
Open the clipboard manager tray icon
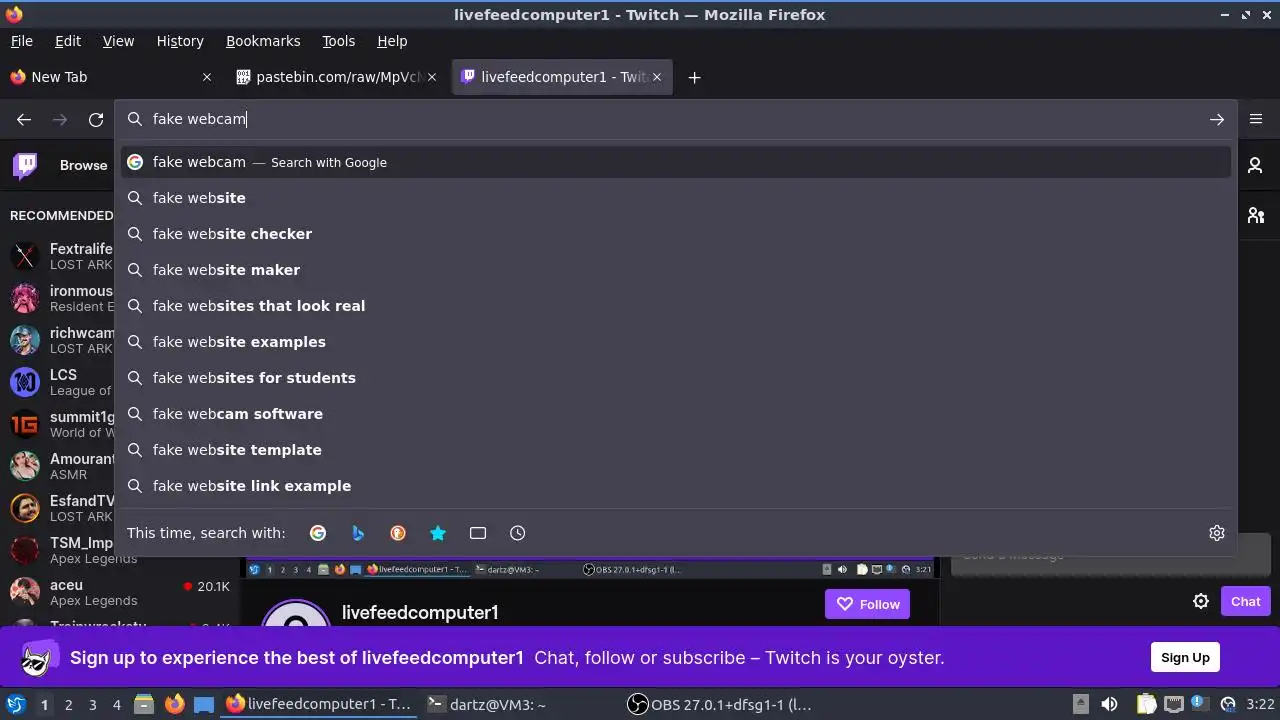1146,704
